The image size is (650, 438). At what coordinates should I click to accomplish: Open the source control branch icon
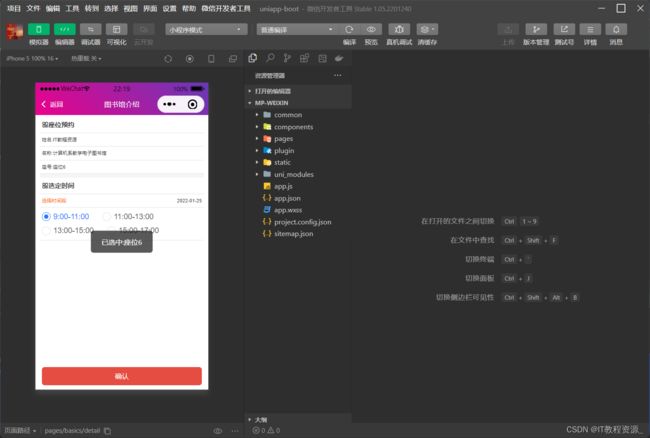tap(287, 58)
